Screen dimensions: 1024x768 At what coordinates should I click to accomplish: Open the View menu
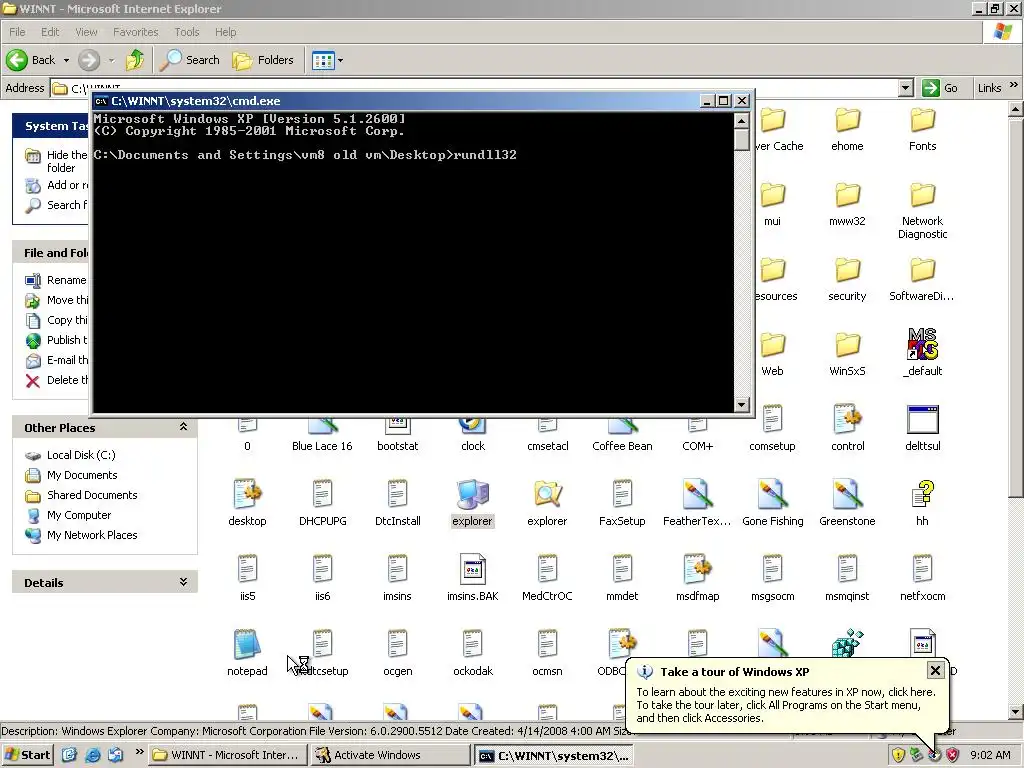[x=86, y=32]
